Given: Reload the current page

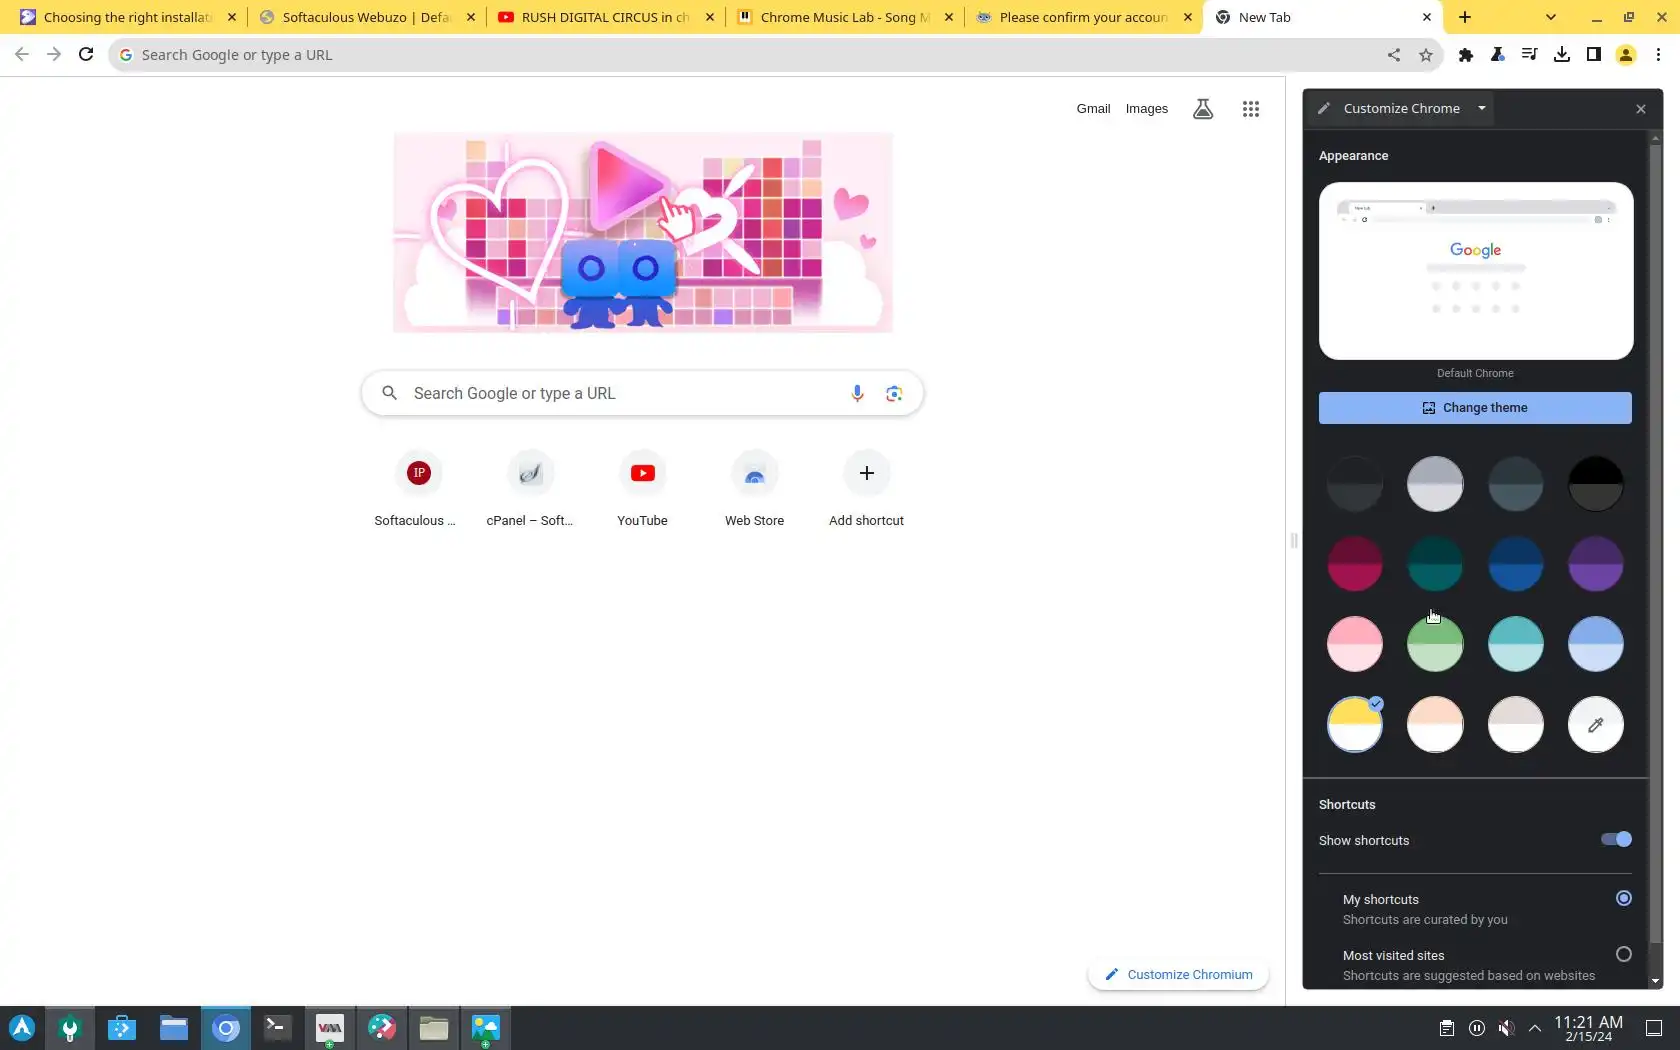Looking at the screenshot, I should pos(86,55).
